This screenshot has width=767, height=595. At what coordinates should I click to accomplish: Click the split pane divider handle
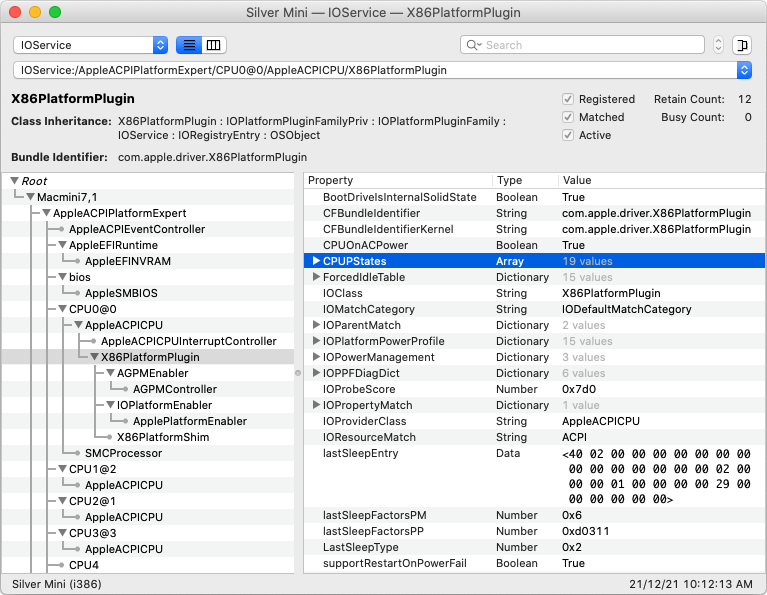pos(298,373)
